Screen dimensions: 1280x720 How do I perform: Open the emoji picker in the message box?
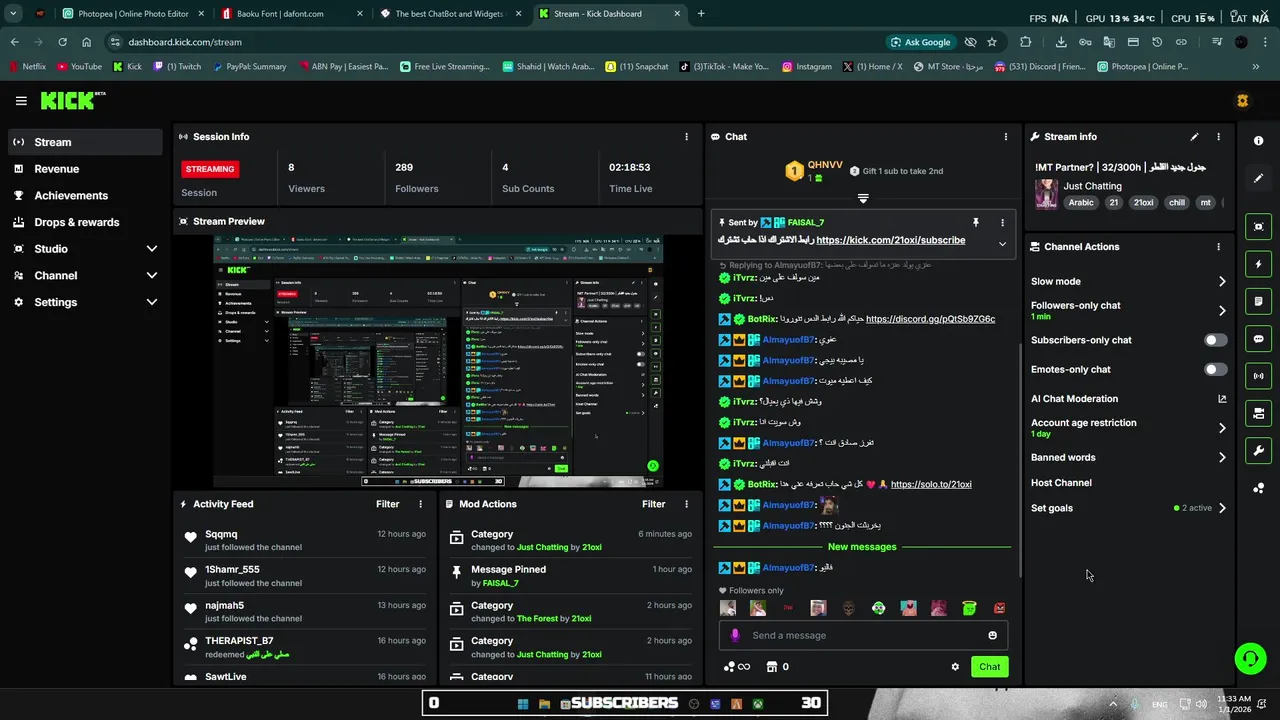coord(992,635)
